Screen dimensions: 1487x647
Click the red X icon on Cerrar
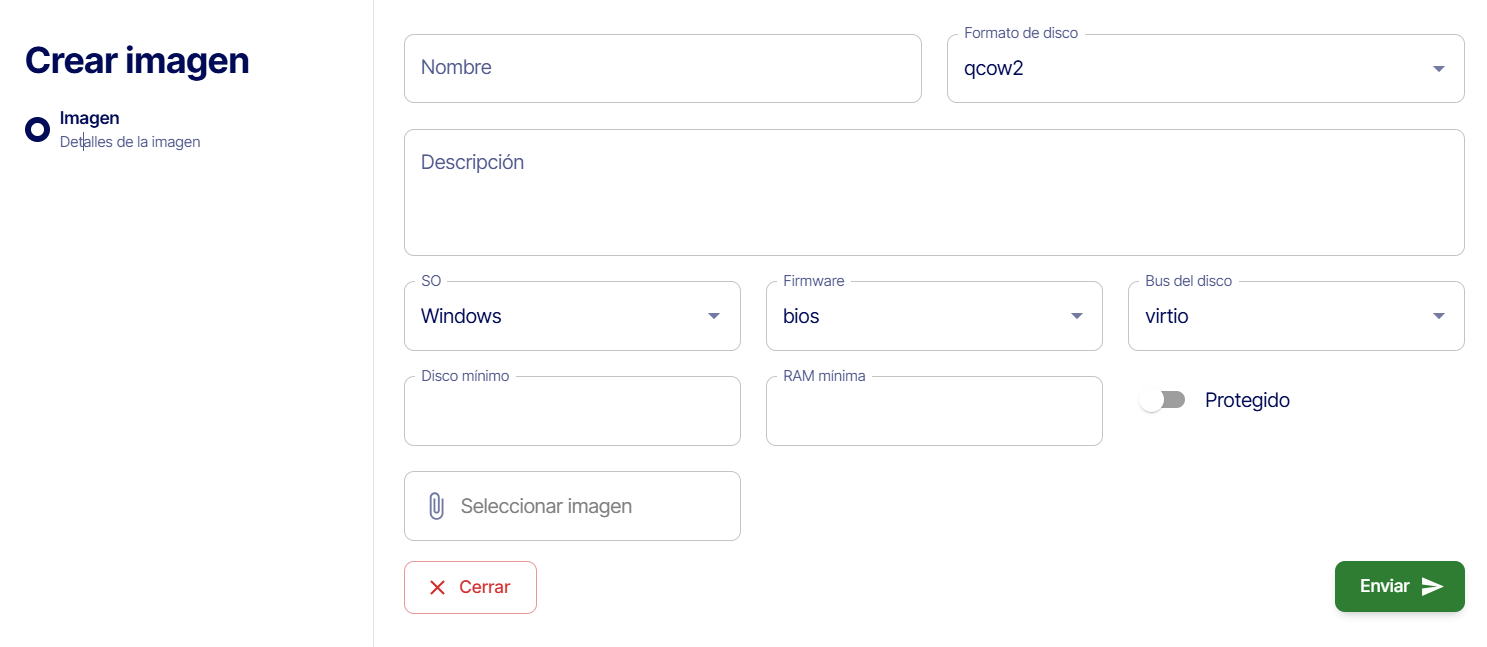pos(437,587)
